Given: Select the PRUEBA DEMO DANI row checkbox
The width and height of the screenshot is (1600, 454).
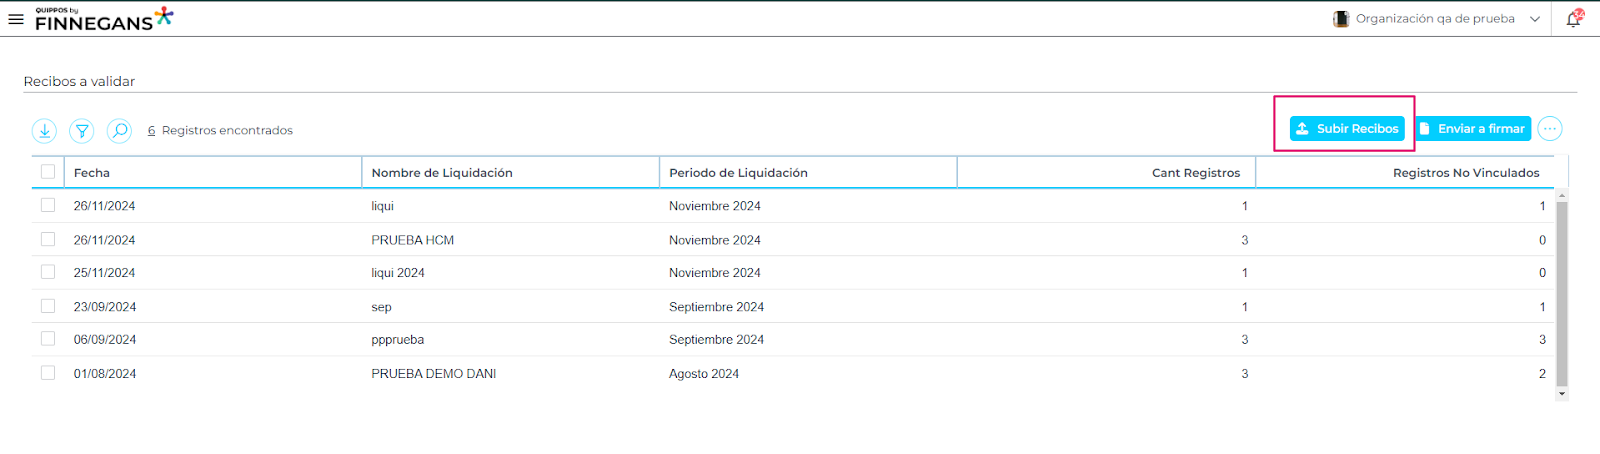Looking at the screenshot, I should pyautogui.click(x=48, y=373).
